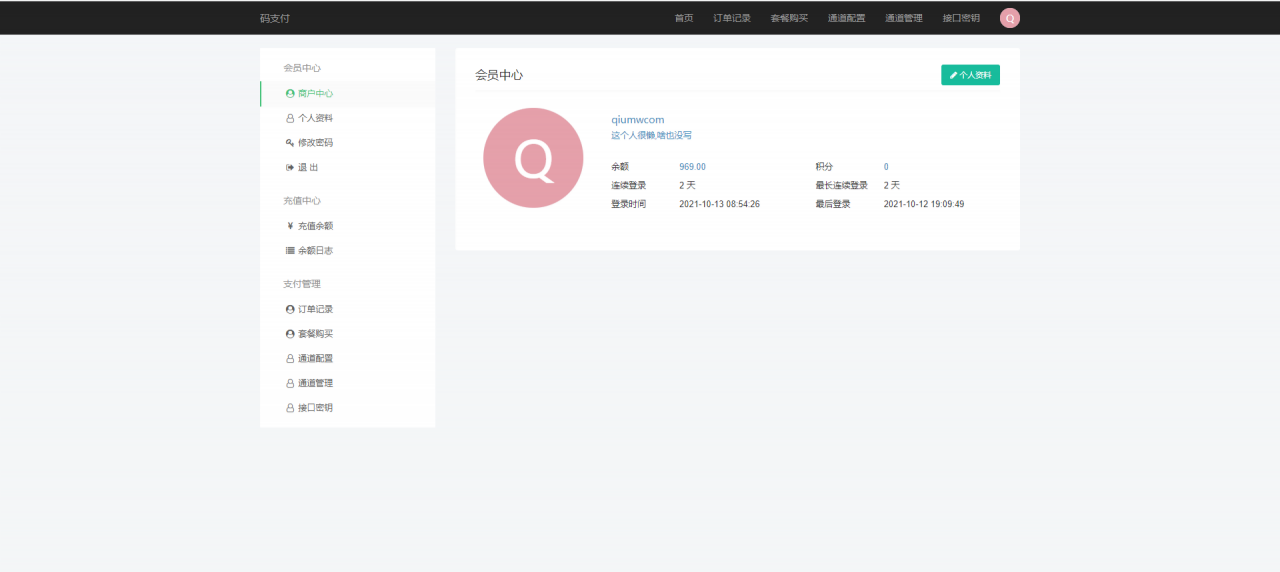Go to 首页 in the top navigation

point(684,18)
